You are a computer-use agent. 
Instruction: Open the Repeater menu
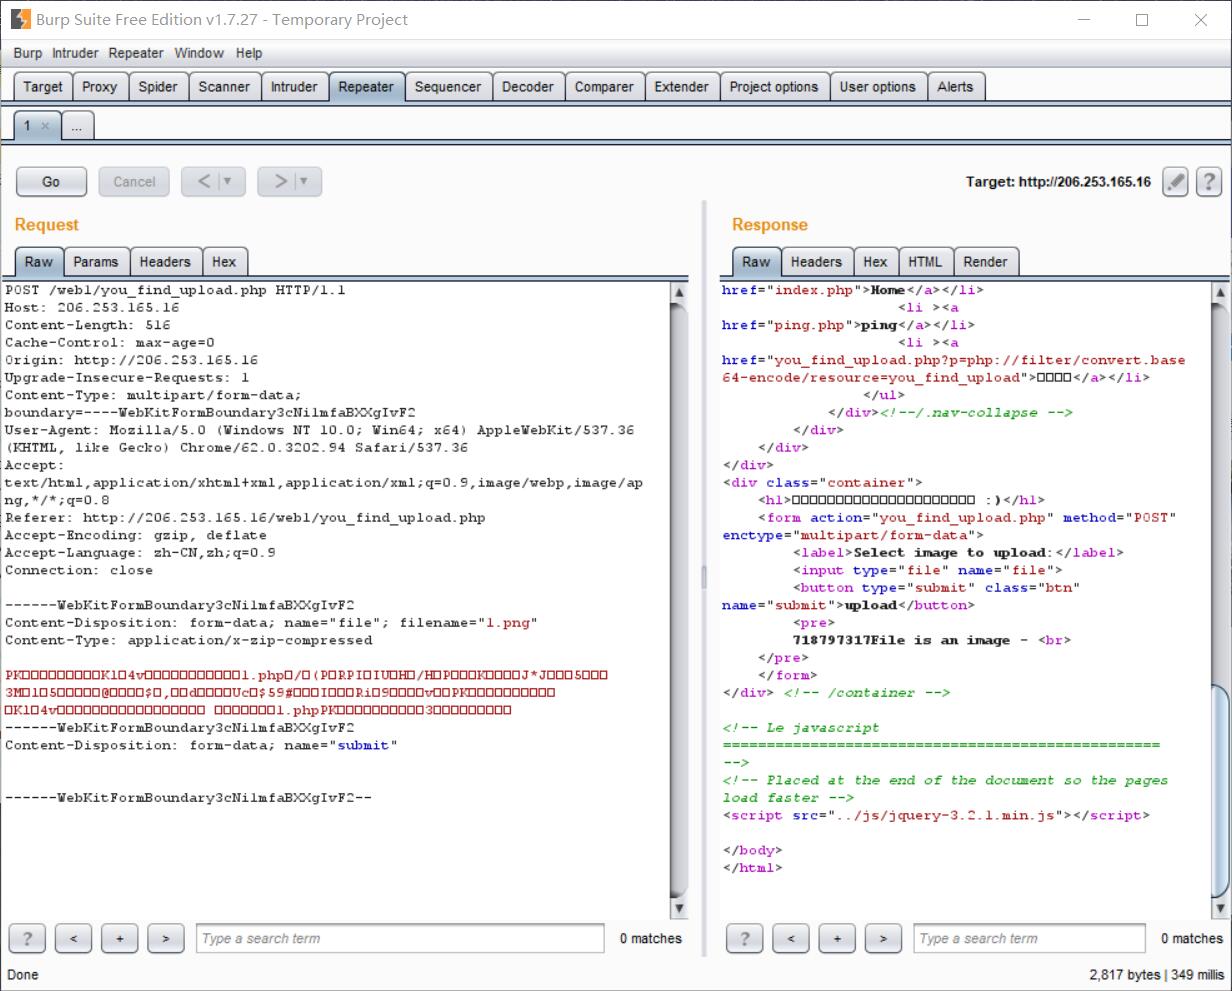coord(136,53)
